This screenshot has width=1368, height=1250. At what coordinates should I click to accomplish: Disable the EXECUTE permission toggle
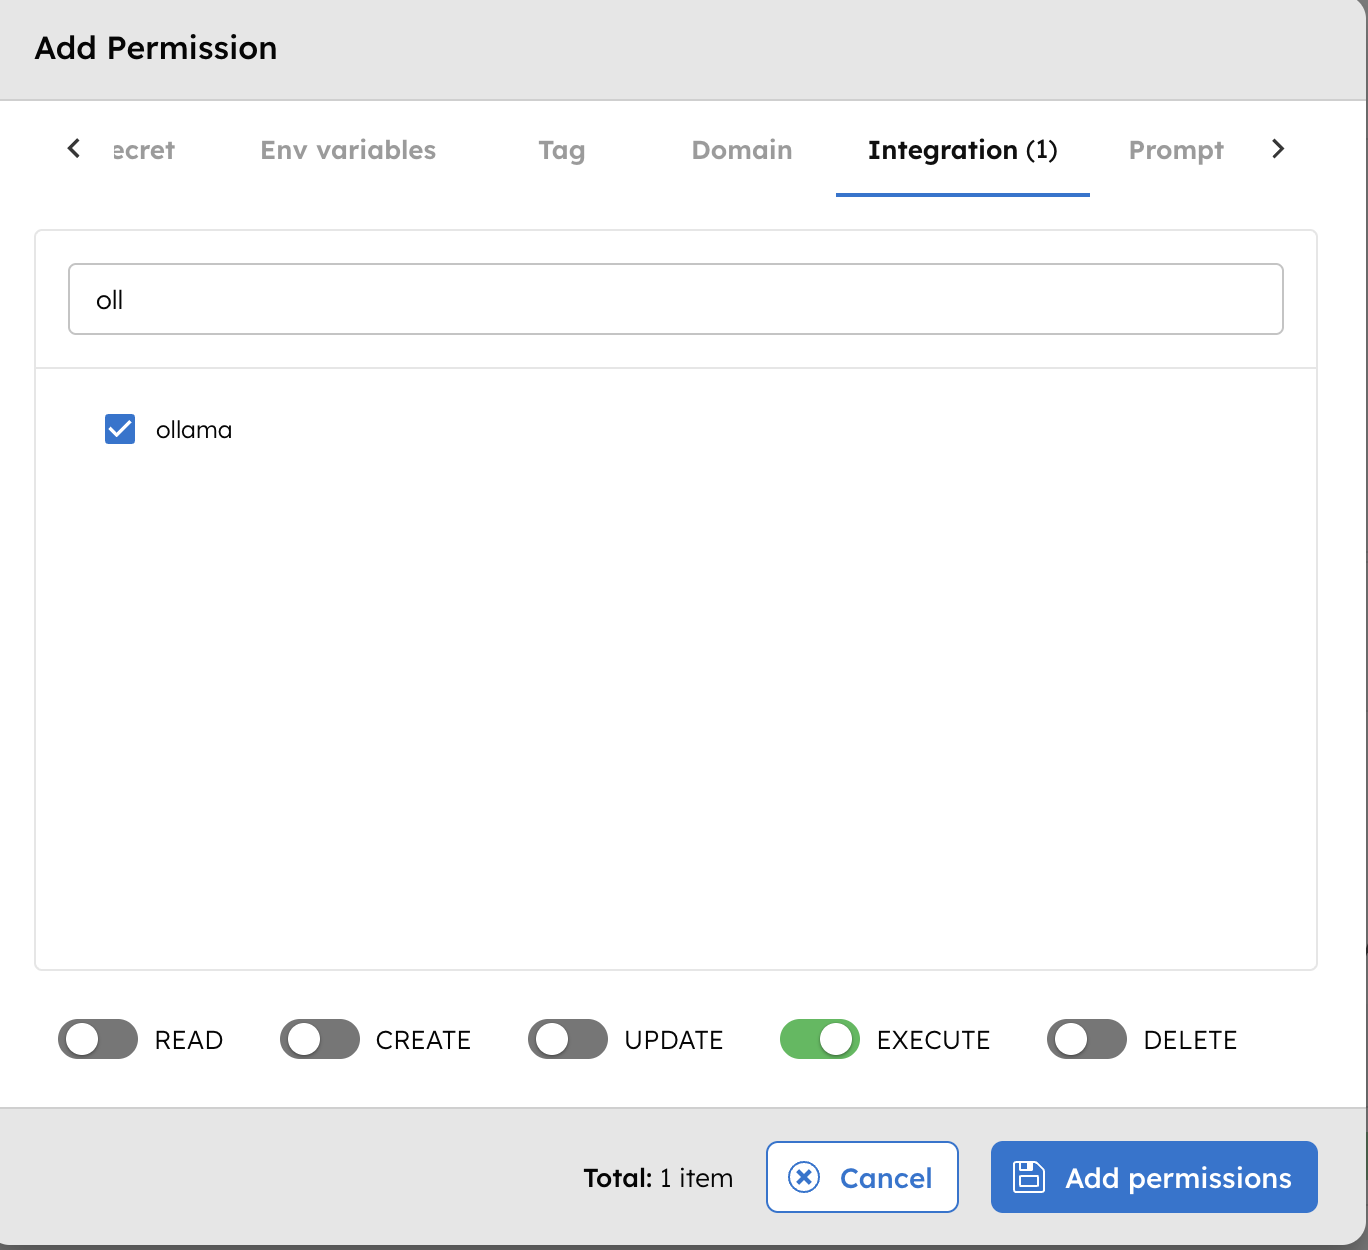pos(820,1039)
